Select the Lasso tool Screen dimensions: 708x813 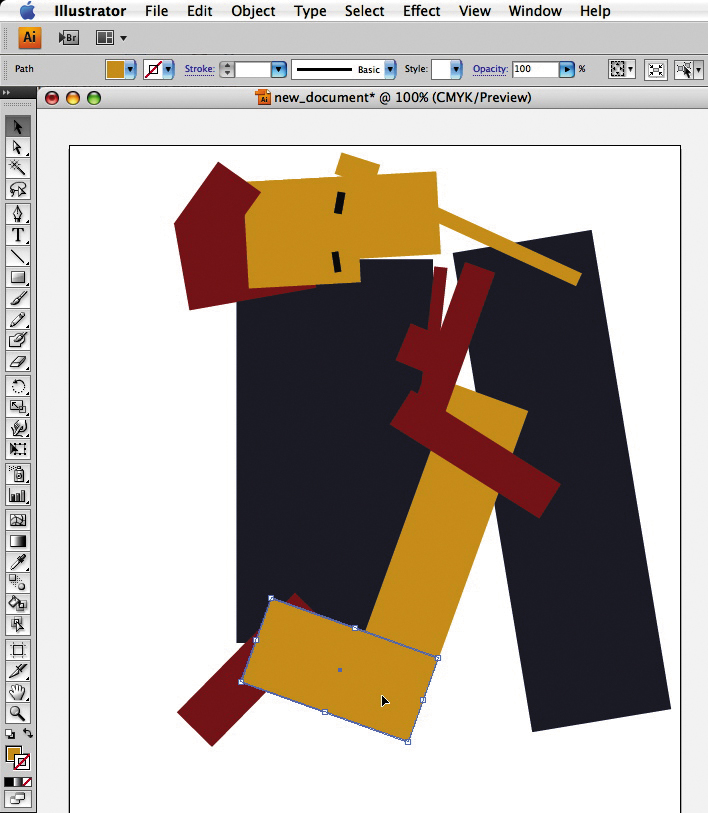pos(17,189)
